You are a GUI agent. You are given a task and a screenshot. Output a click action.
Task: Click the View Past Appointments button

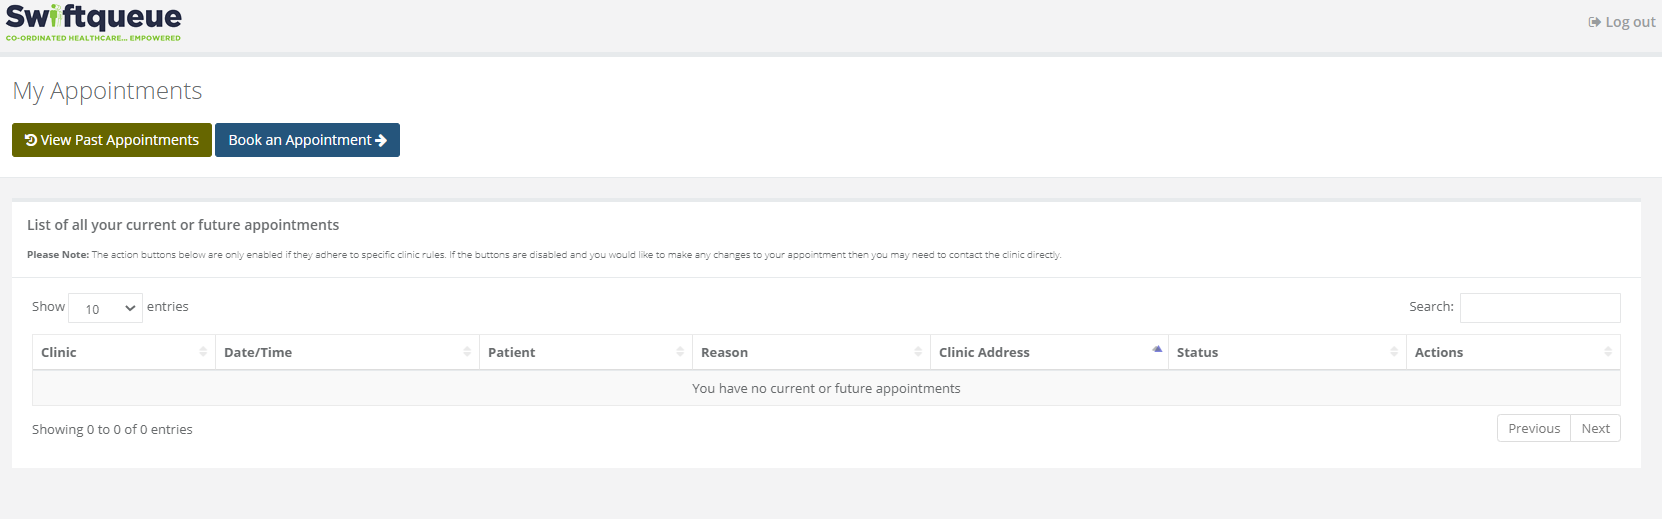point(112,140)
